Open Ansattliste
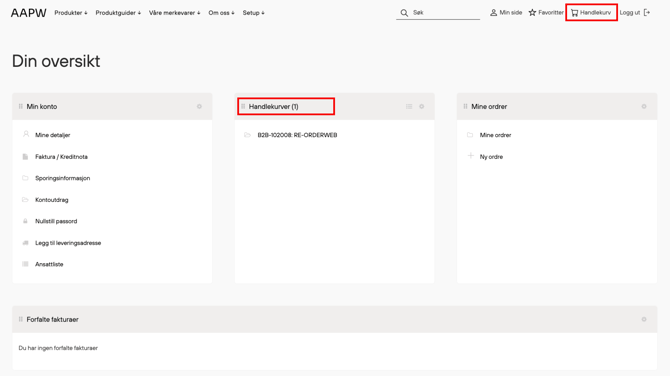The width and height of the screenshot is (670, 376). (49, 264)
